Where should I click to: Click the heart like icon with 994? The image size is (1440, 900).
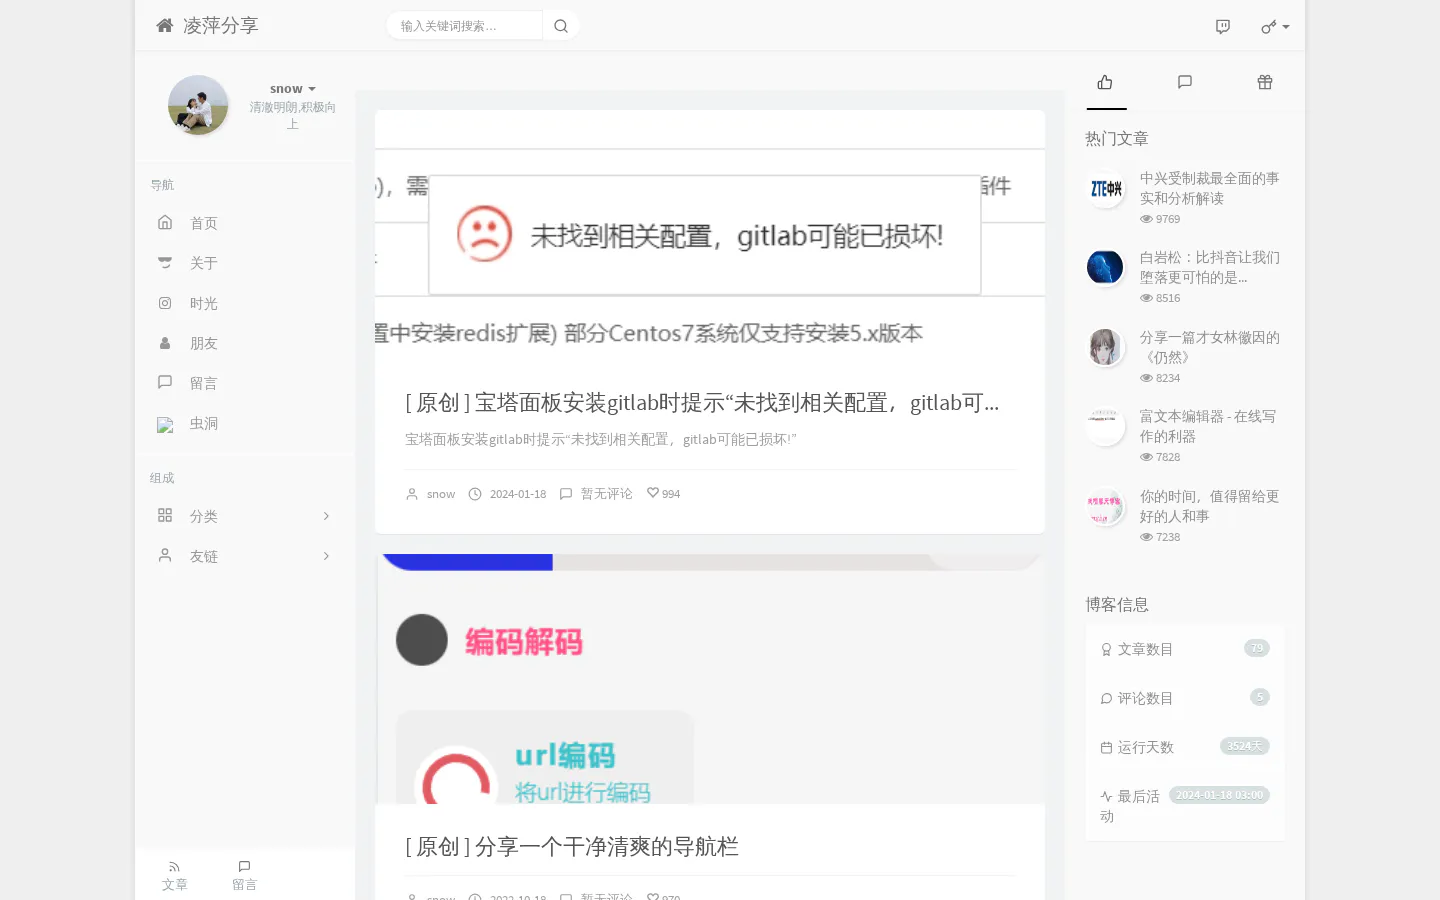(653, 493)
